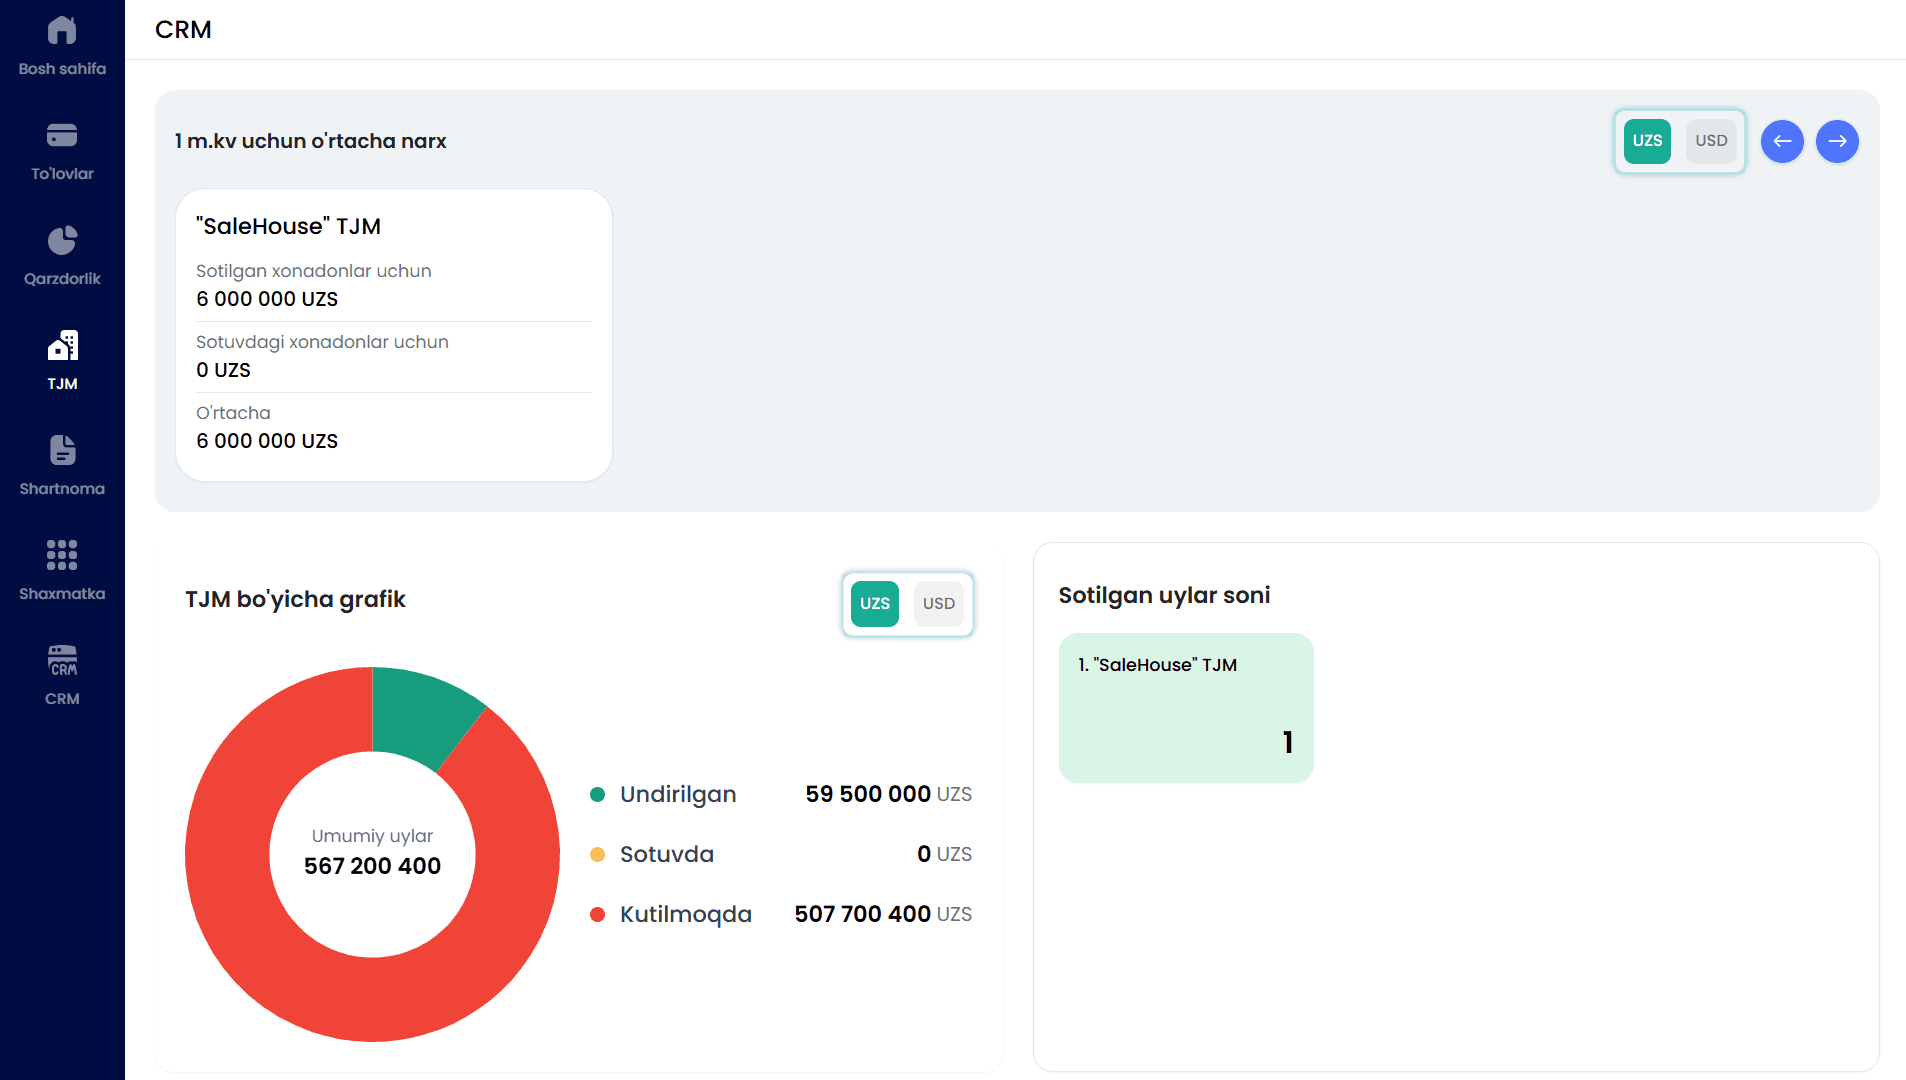Image resolution: width=1906 pixels, height=1080 pixels.
Task: Select the TJM section icon
Action: [62, 345]
